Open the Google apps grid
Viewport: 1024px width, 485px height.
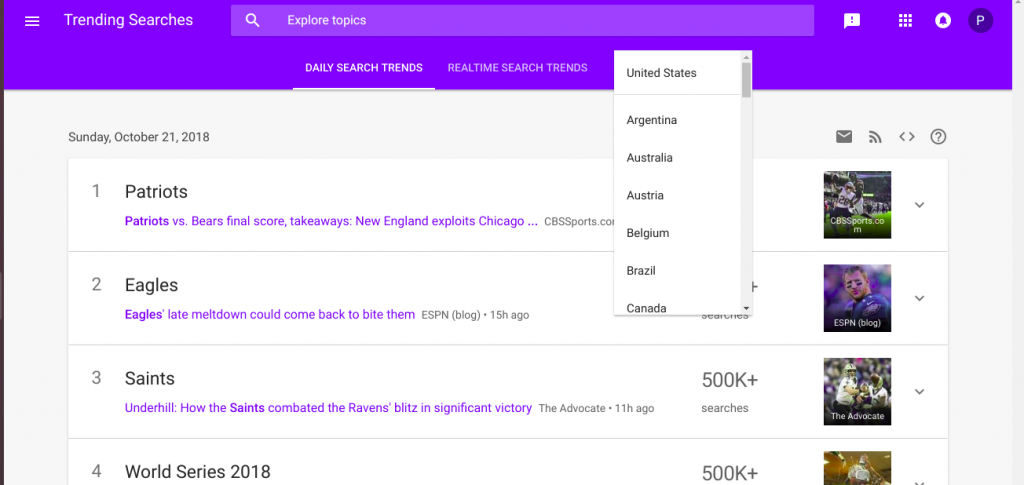click(905, 21)
